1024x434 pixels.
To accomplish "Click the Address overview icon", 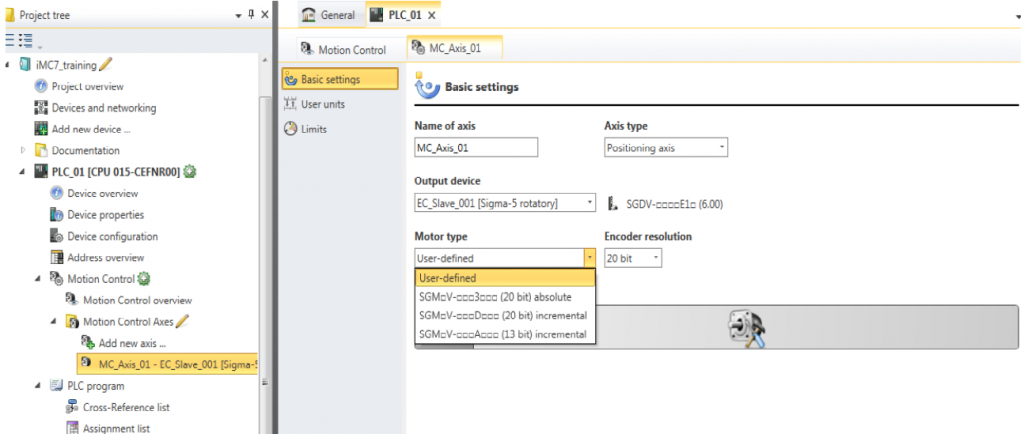I will pos(57,257).
